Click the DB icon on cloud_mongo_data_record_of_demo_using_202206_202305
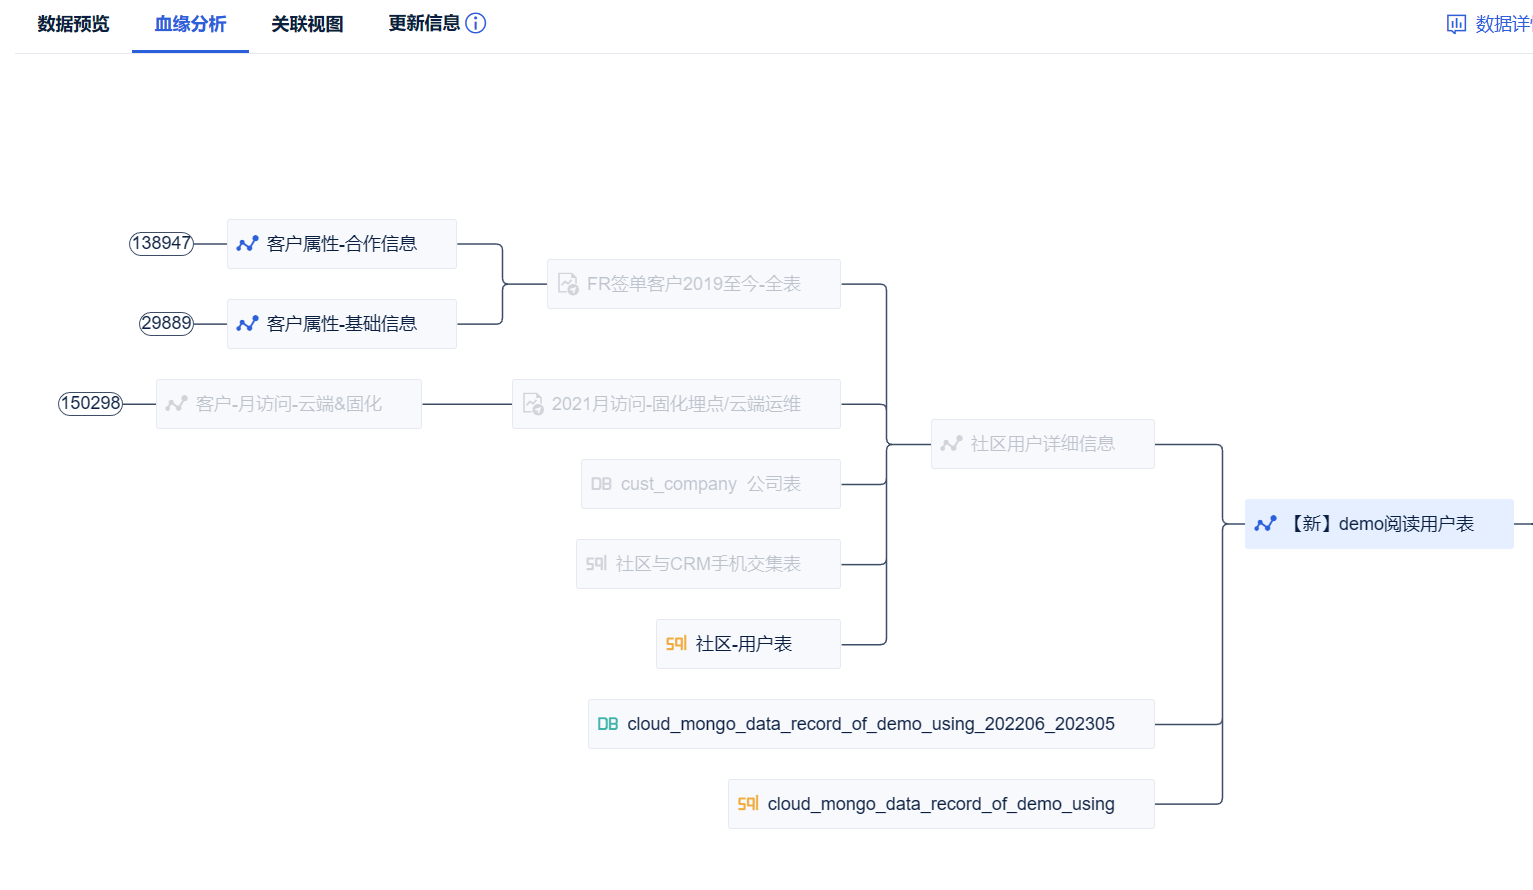 tap(607, 724)
